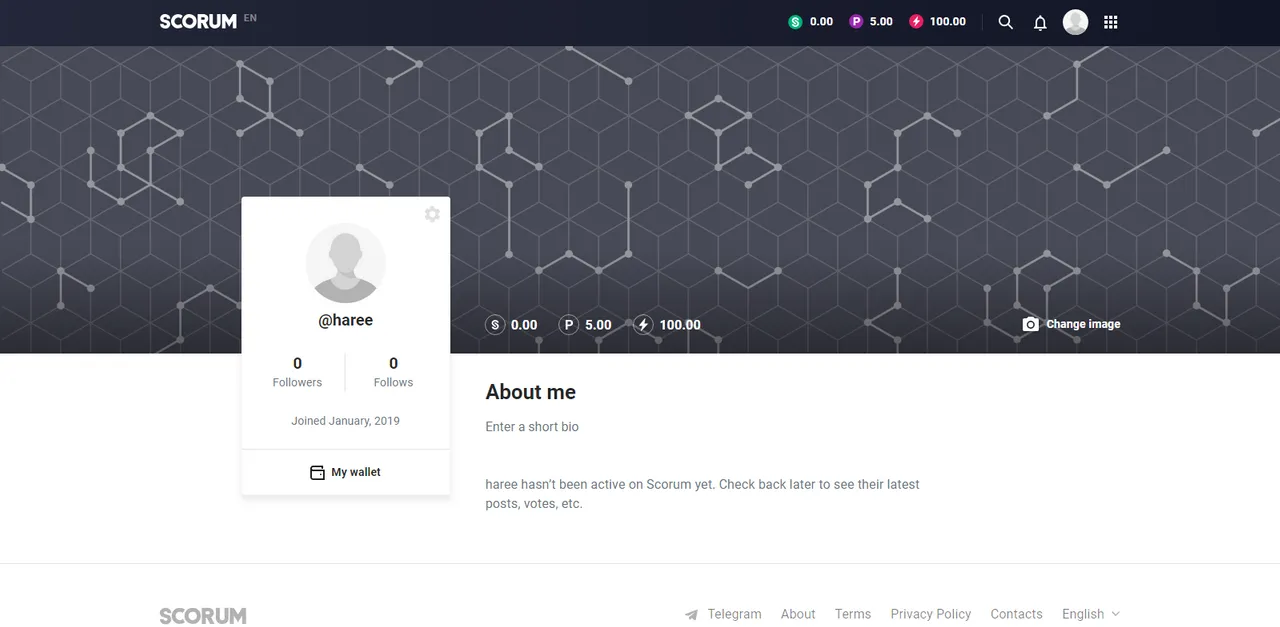The image size is (1280, 627).
Task: Open the Contacts link
Action: pyautogui.click(x=1016, y=614)
